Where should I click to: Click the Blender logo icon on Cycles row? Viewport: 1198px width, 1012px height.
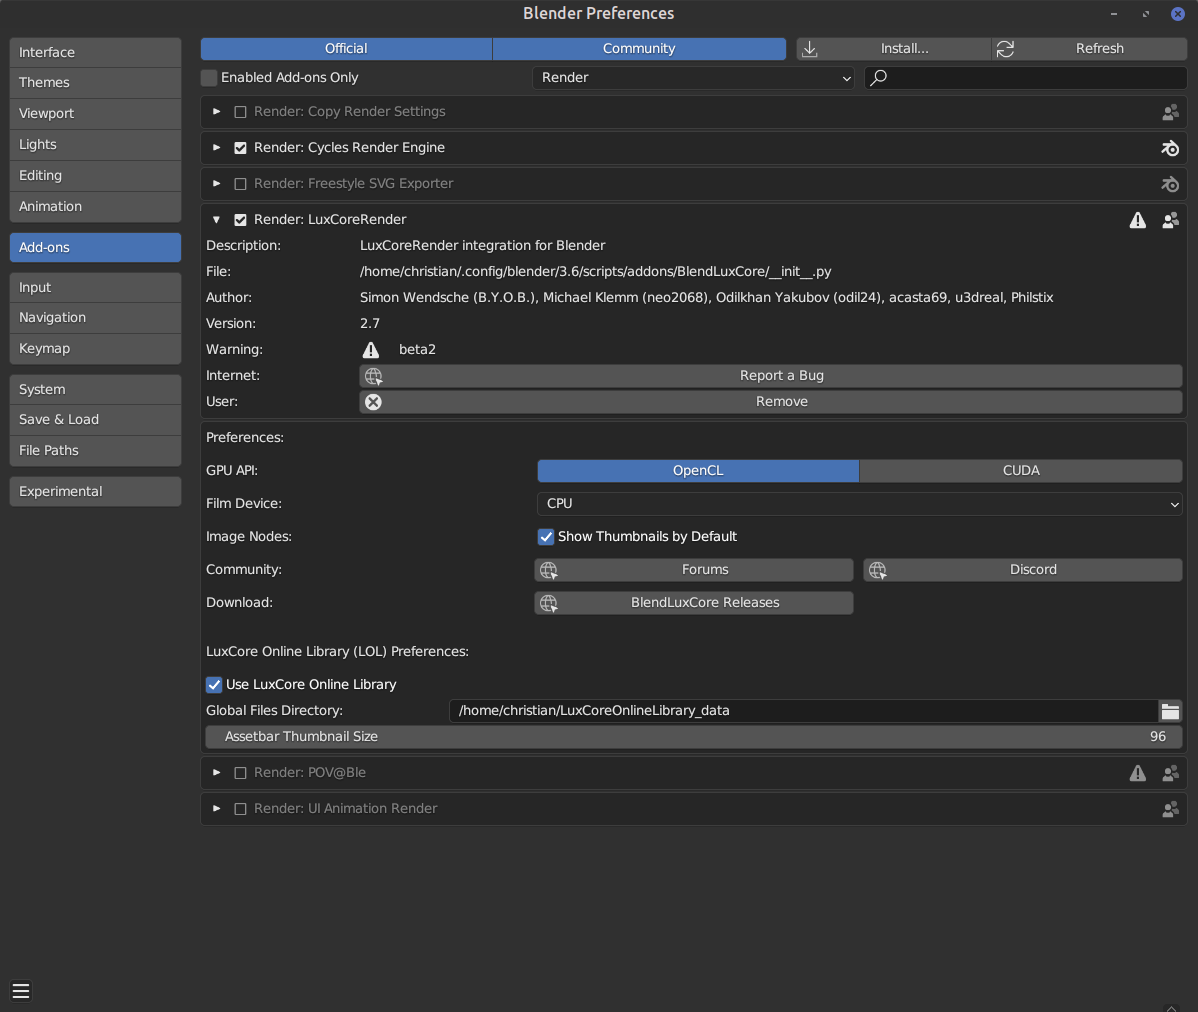point(1170,148)
